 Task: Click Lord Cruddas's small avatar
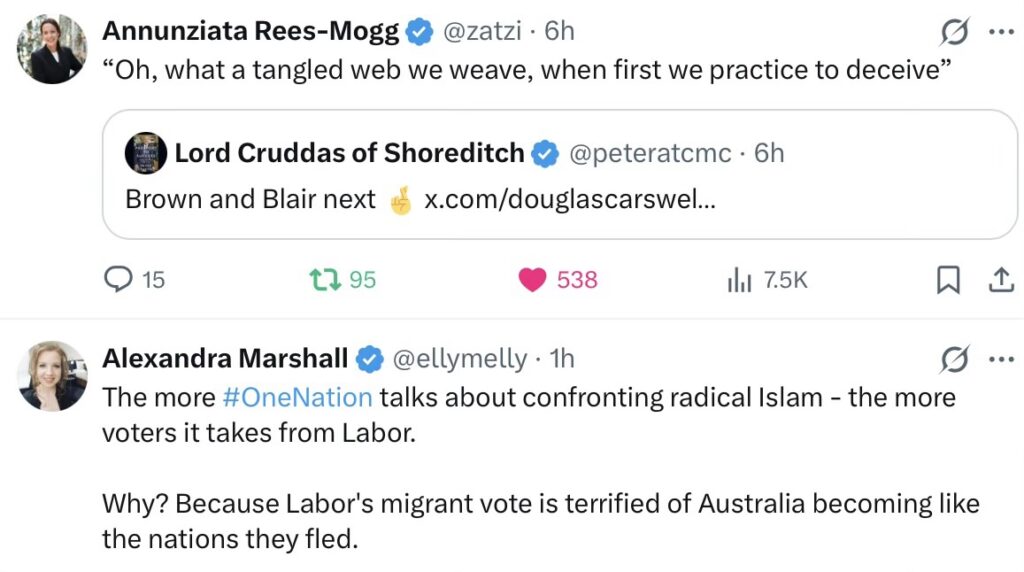(146, 153)
